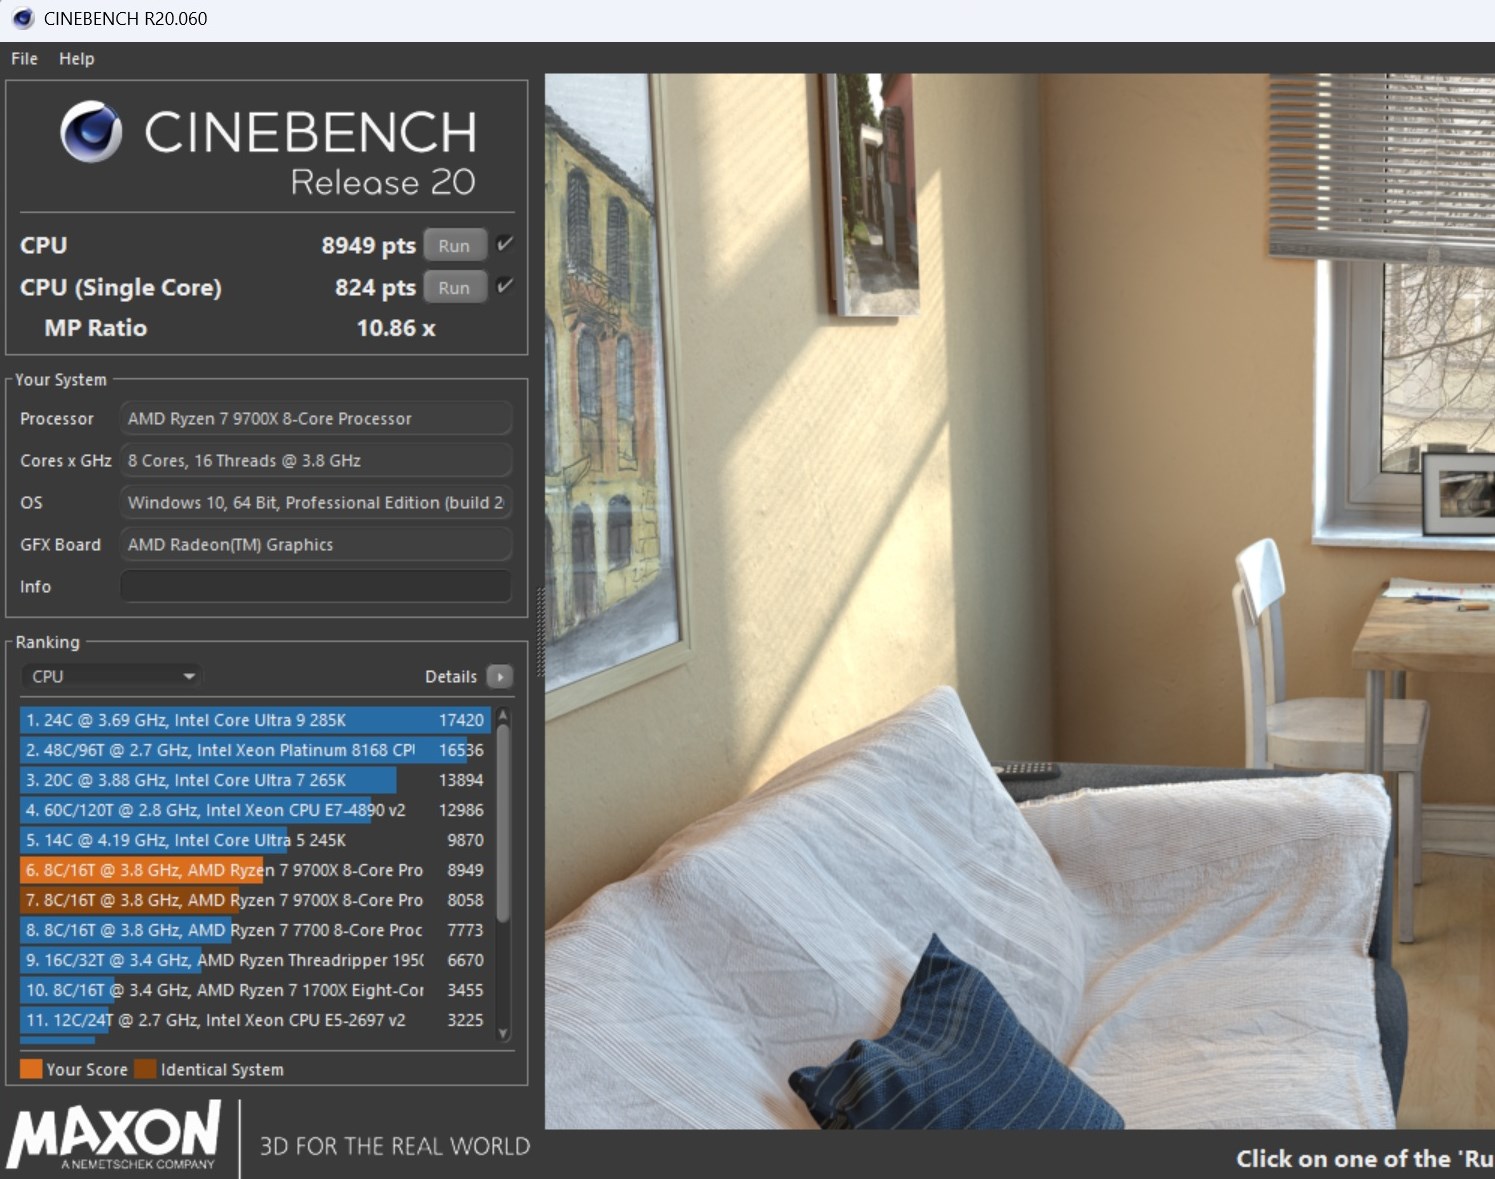
Task: Toggle the CPU (Single Core) test checkbox
Action: pos(505,286)
